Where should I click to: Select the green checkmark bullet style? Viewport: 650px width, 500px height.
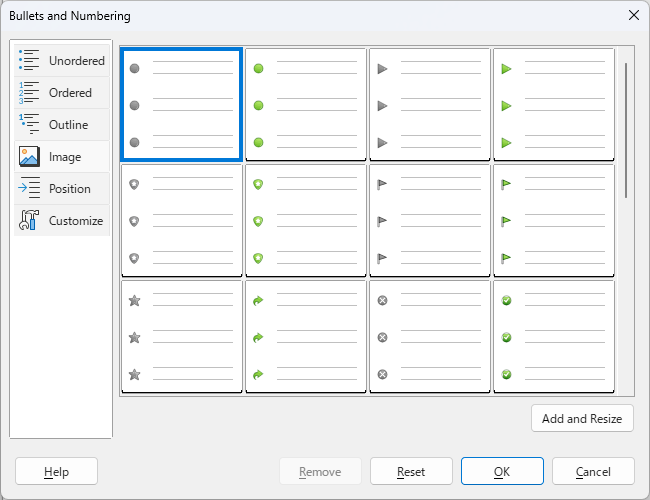click(x=553, y=336)
